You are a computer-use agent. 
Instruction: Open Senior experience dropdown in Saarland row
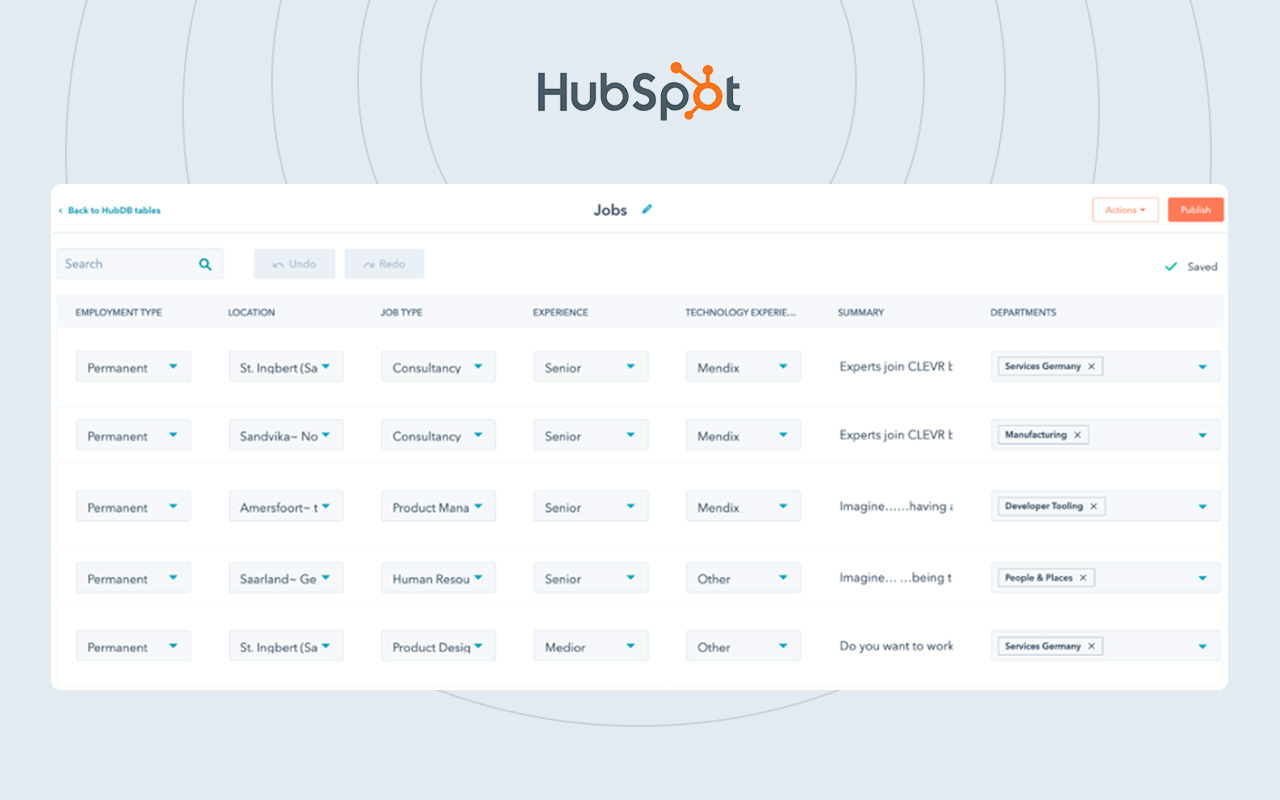591,578
